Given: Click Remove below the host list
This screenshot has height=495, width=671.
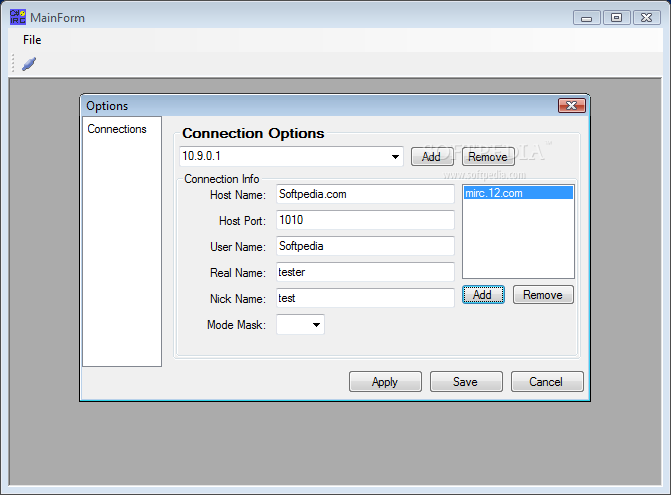Looking at the screenshot, I should tap(543, 295).
